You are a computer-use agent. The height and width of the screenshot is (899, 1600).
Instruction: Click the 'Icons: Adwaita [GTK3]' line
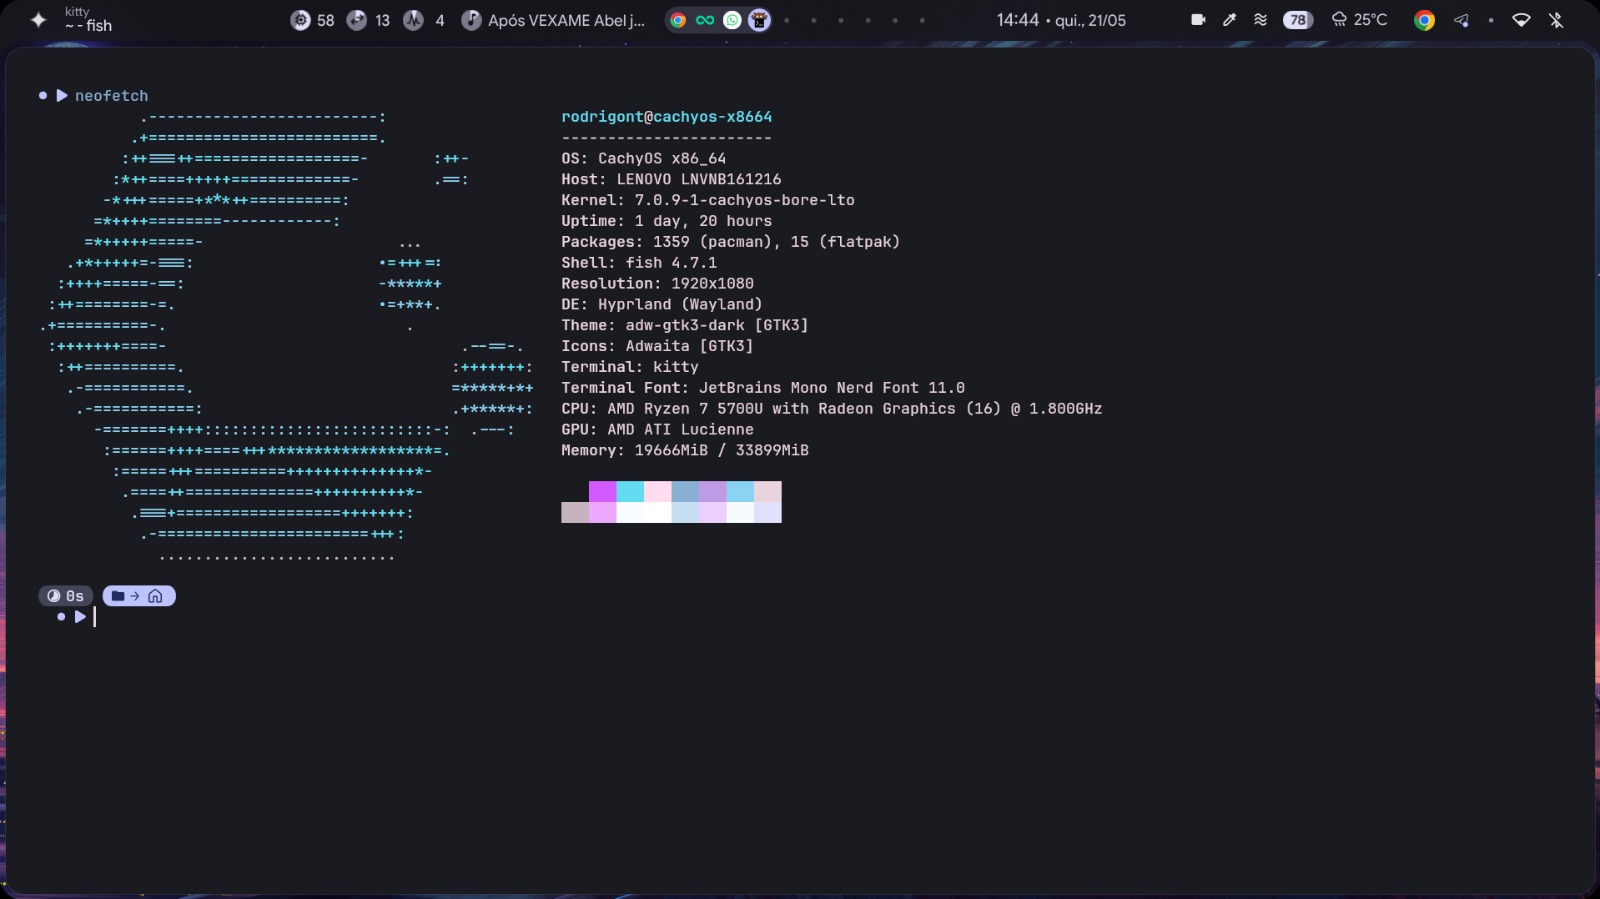coord(657,346)
